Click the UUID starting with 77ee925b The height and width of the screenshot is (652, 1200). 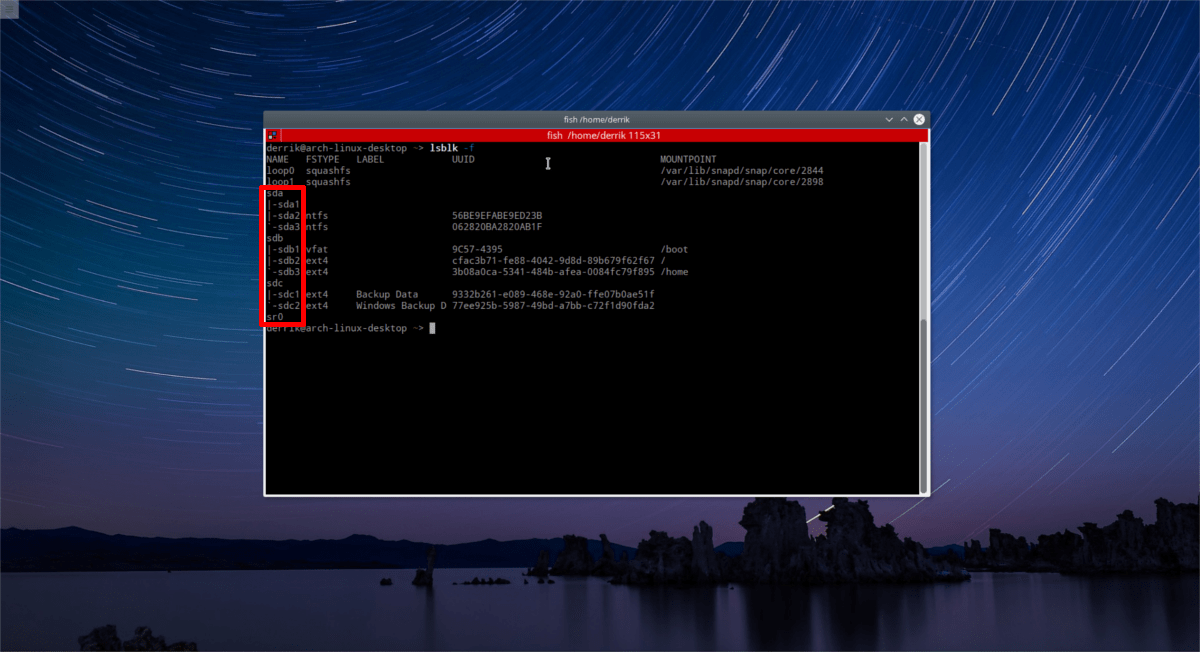pos(553,305)
